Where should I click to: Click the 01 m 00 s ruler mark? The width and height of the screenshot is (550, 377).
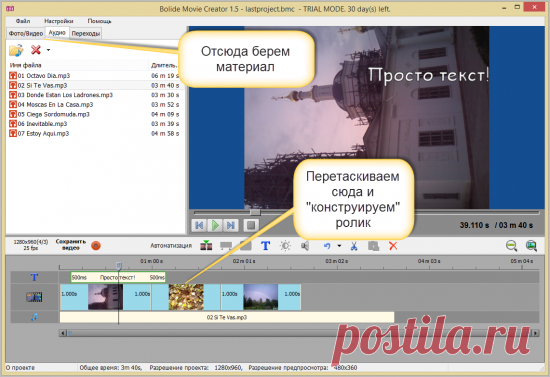[x=151, y=261]
